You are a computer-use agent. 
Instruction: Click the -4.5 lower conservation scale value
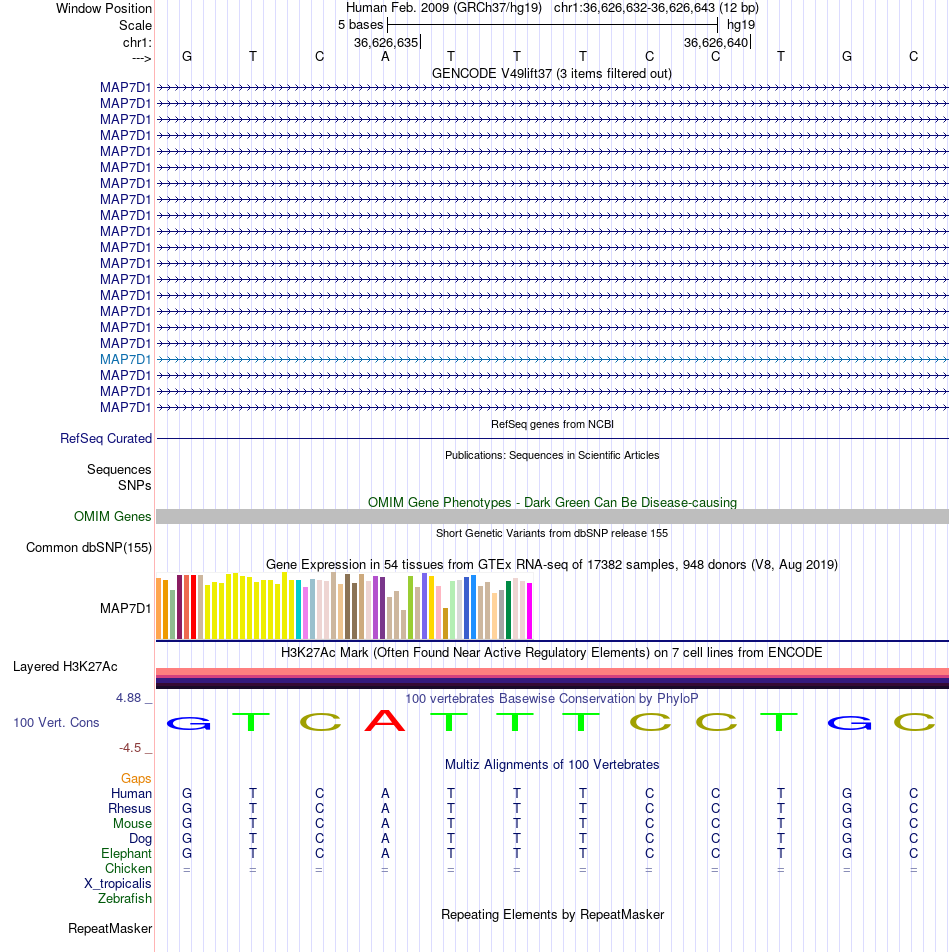coord(130,748)
